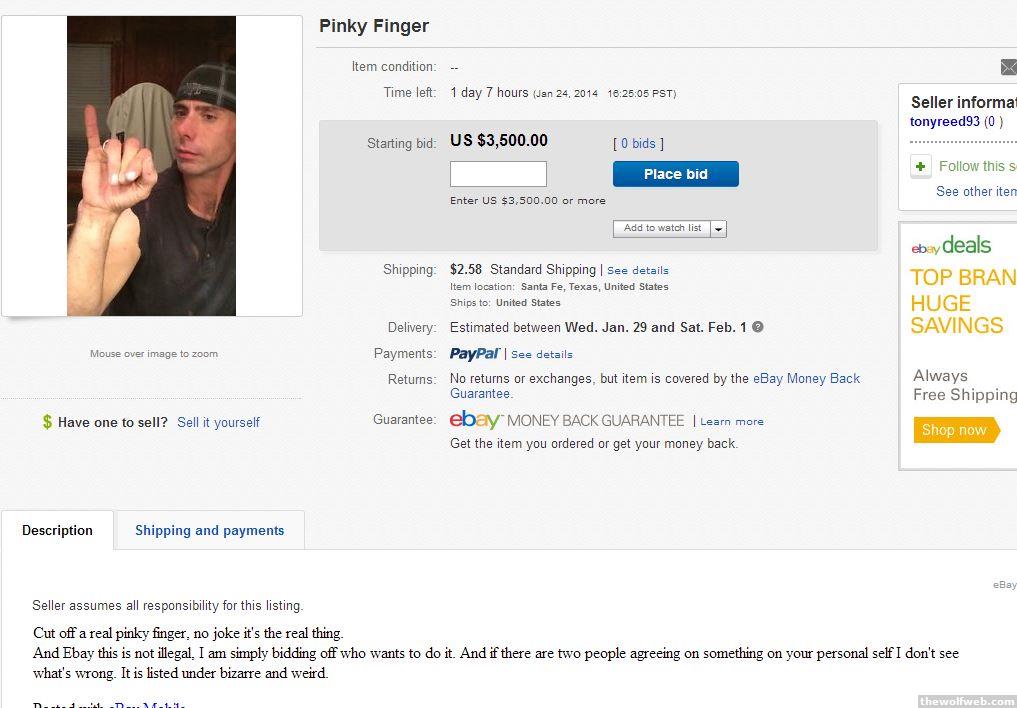Open the watch list dropdown arrow
The width and height of the screenshot is (1017, 708).
(x=719, y=229)
